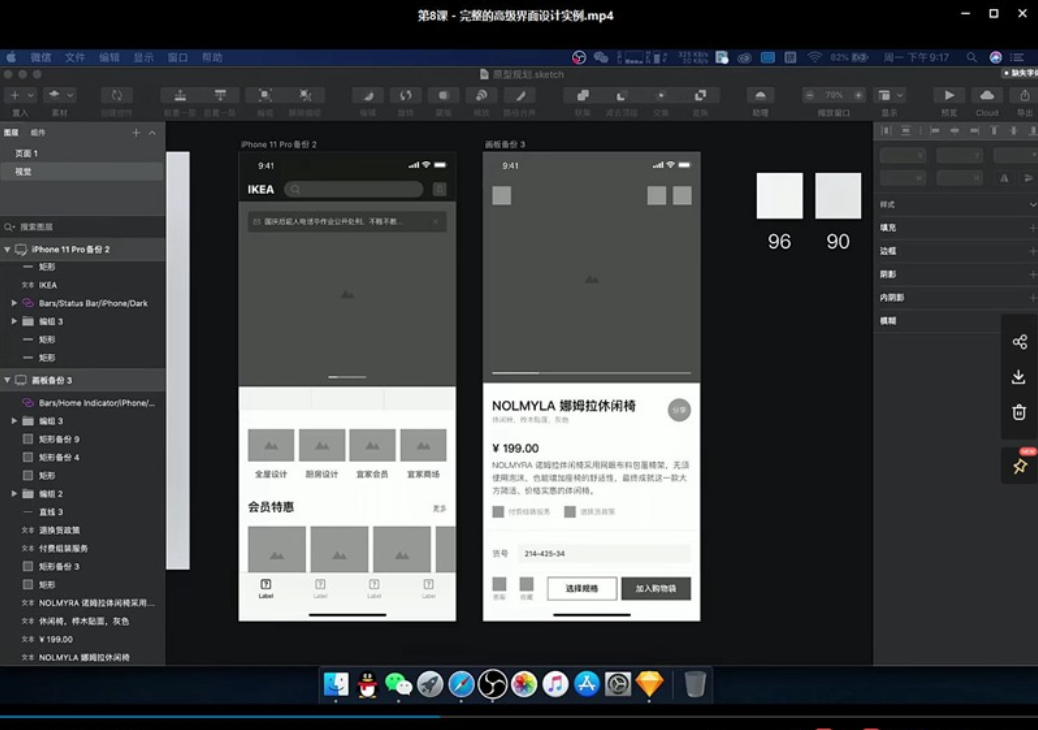Add a new page with plus icon
Image resolution: width=1038 pixels, height=730 pixels.
pos(136,132)
